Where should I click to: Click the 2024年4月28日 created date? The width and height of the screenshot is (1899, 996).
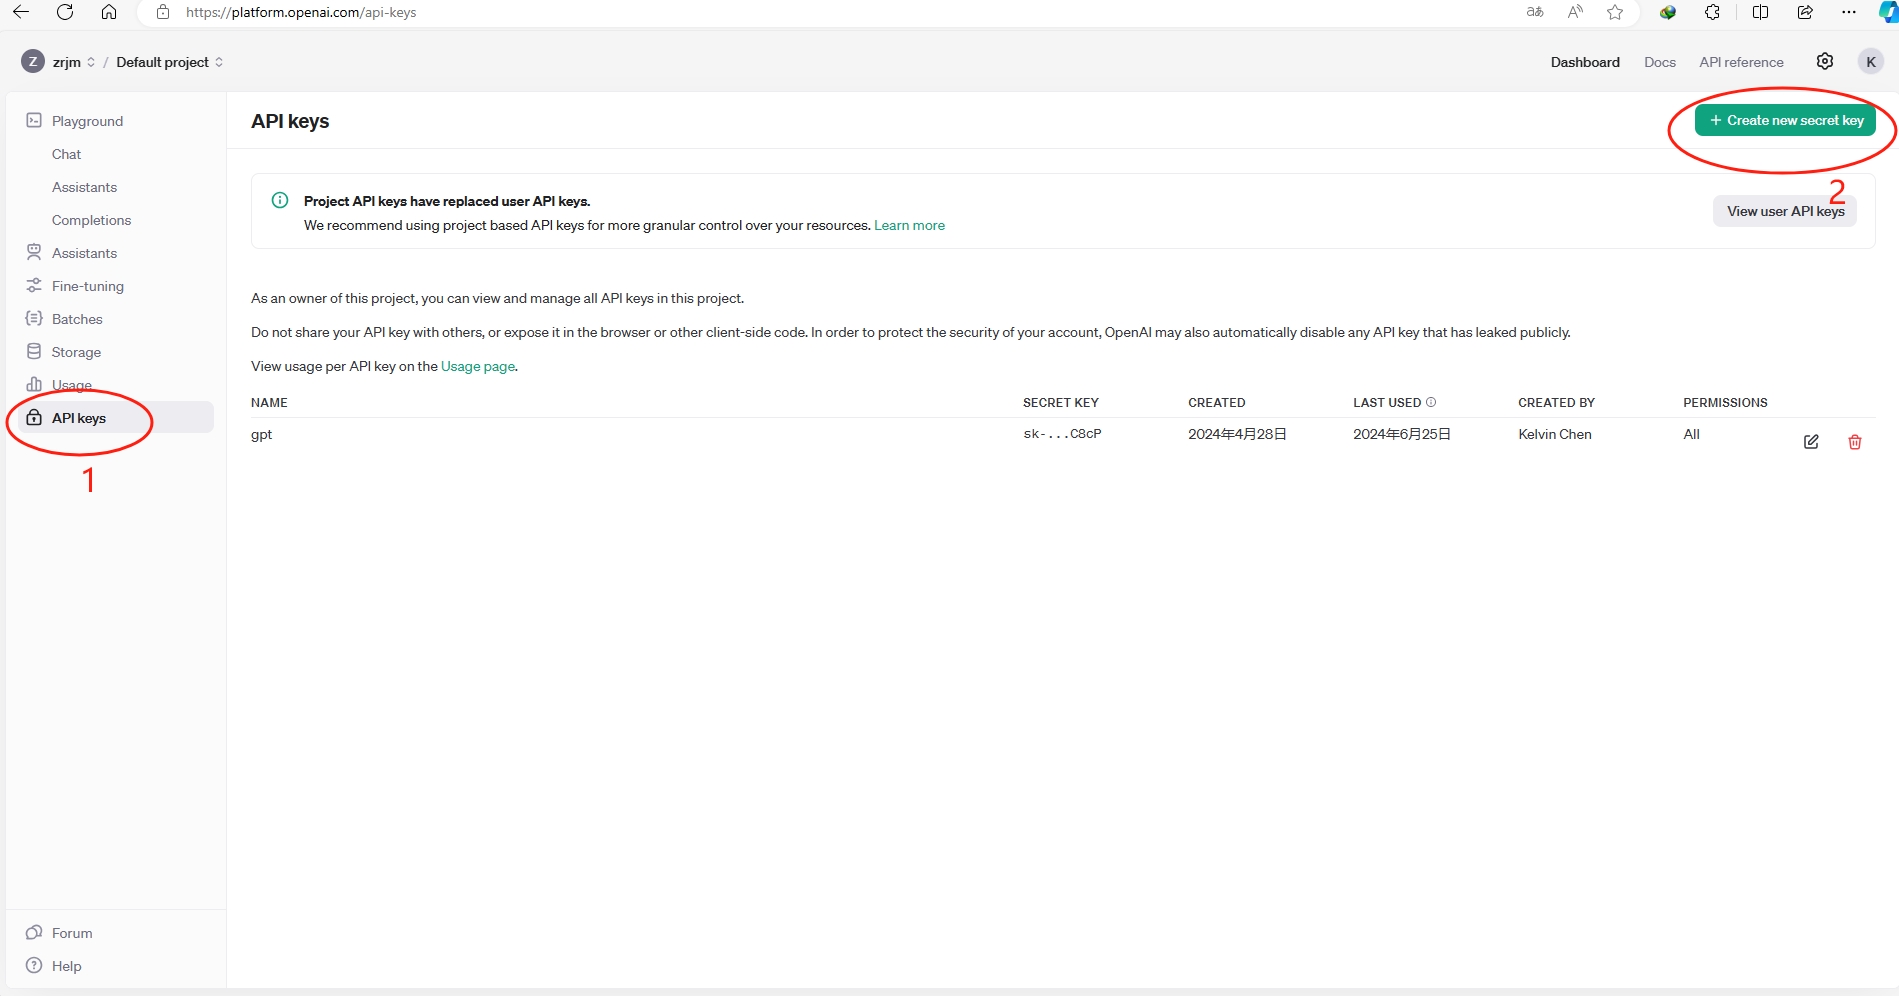1237,434
